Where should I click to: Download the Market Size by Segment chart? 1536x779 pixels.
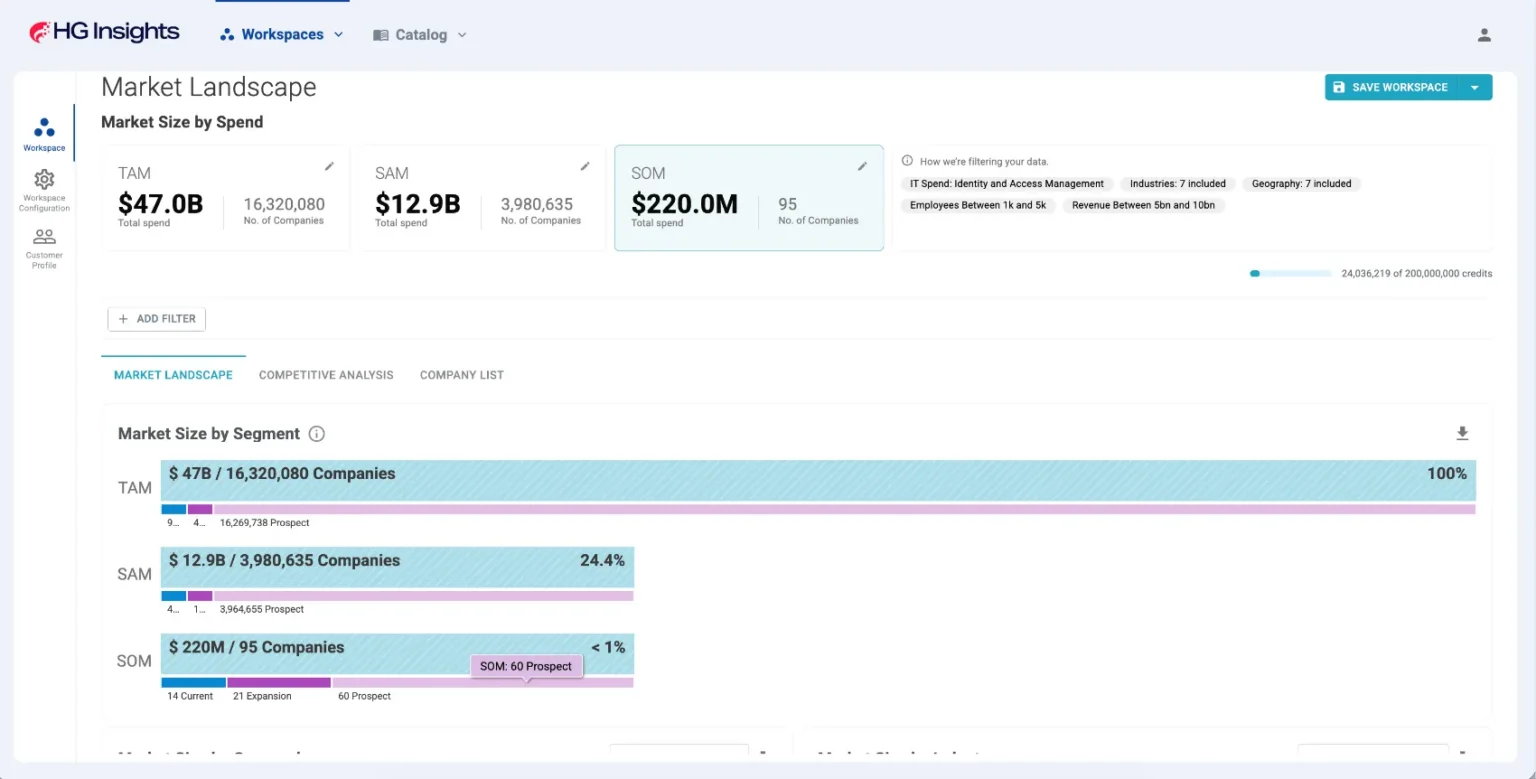[1462, 433]
